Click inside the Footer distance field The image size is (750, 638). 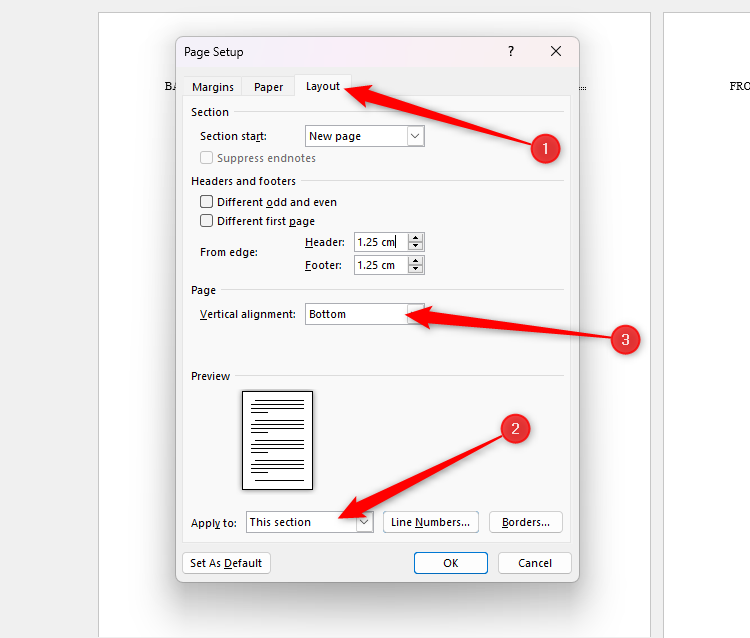pos(381,265)
